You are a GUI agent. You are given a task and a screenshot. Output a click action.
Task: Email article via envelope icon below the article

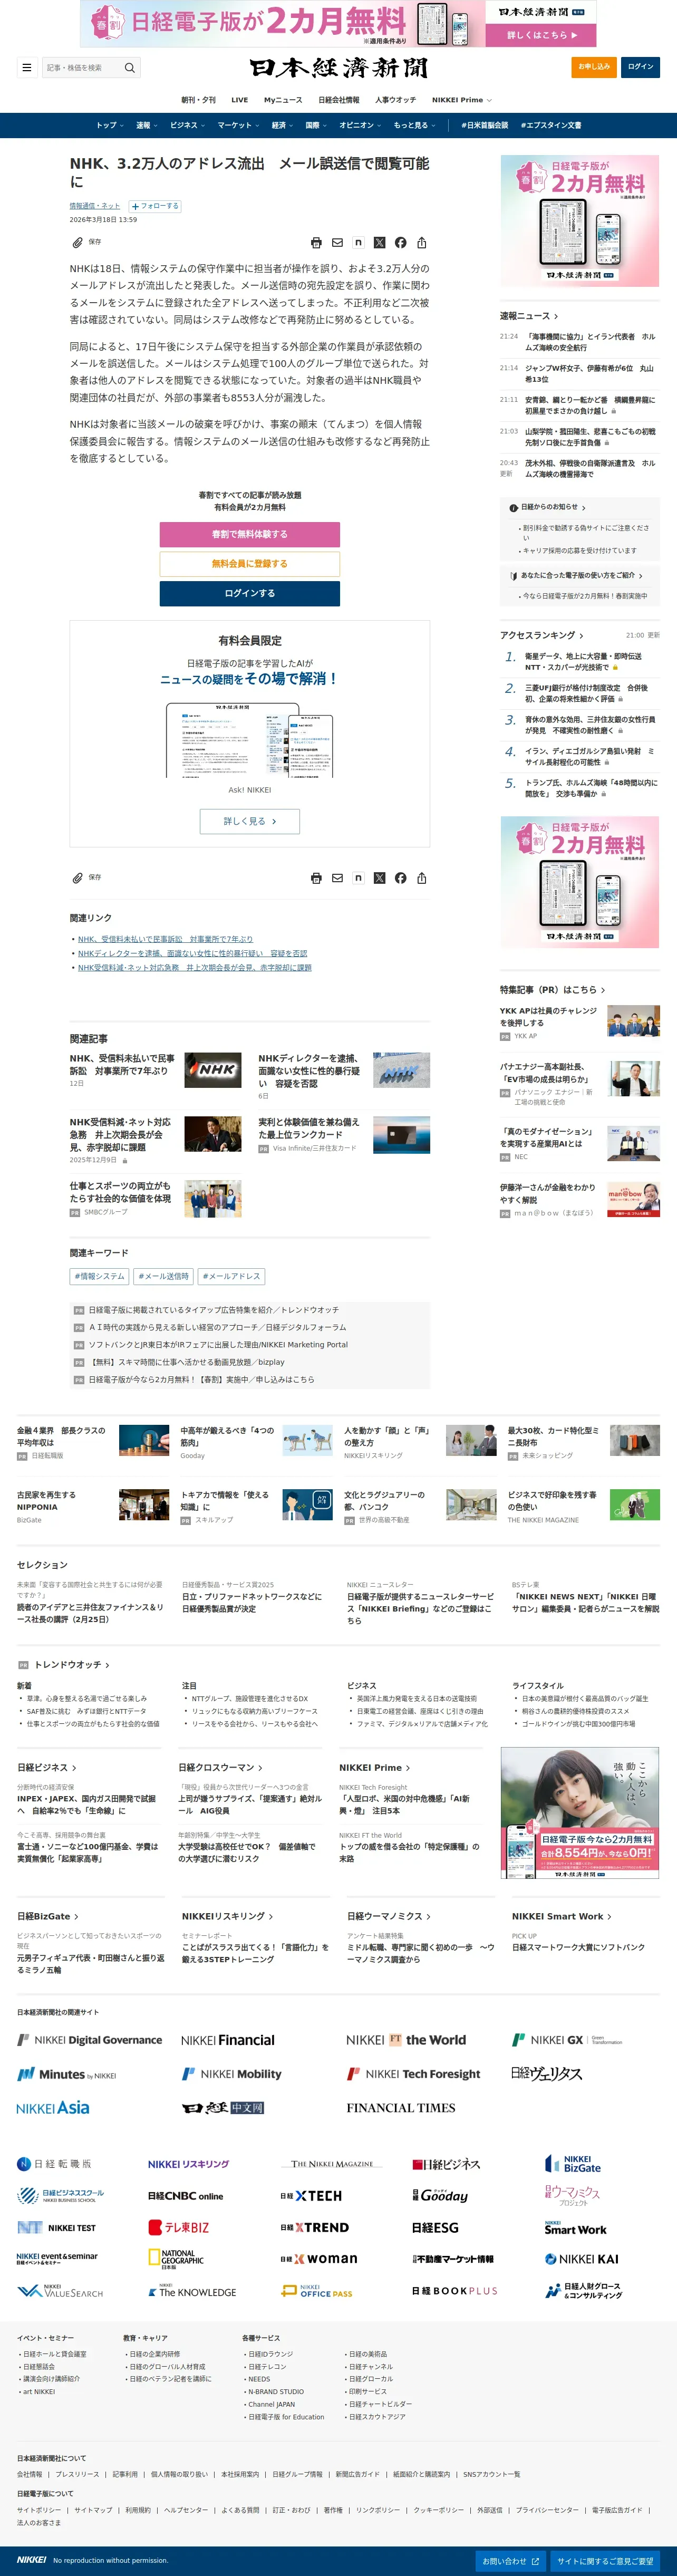pos(337,878)
